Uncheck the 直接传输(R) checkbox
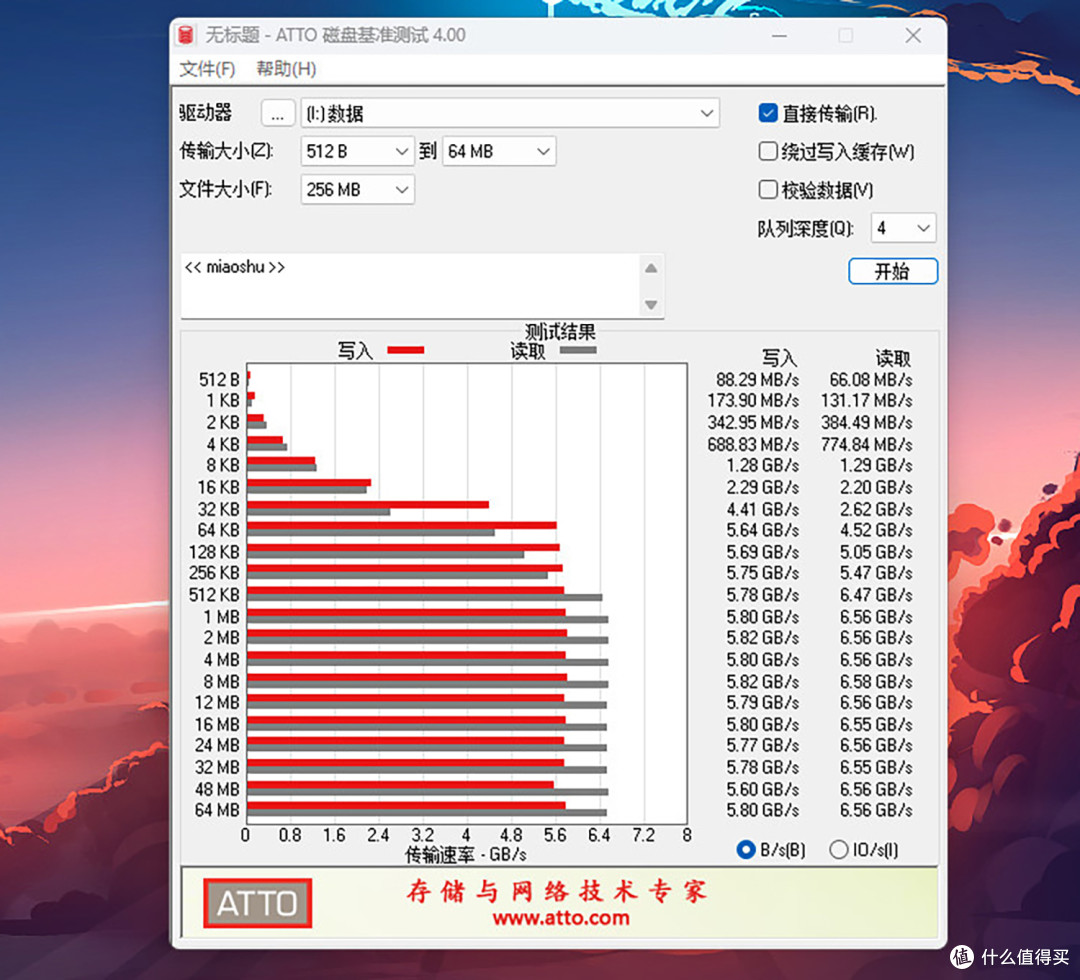The height and width of the screenshot is (980, 1080). click(768, 113)
